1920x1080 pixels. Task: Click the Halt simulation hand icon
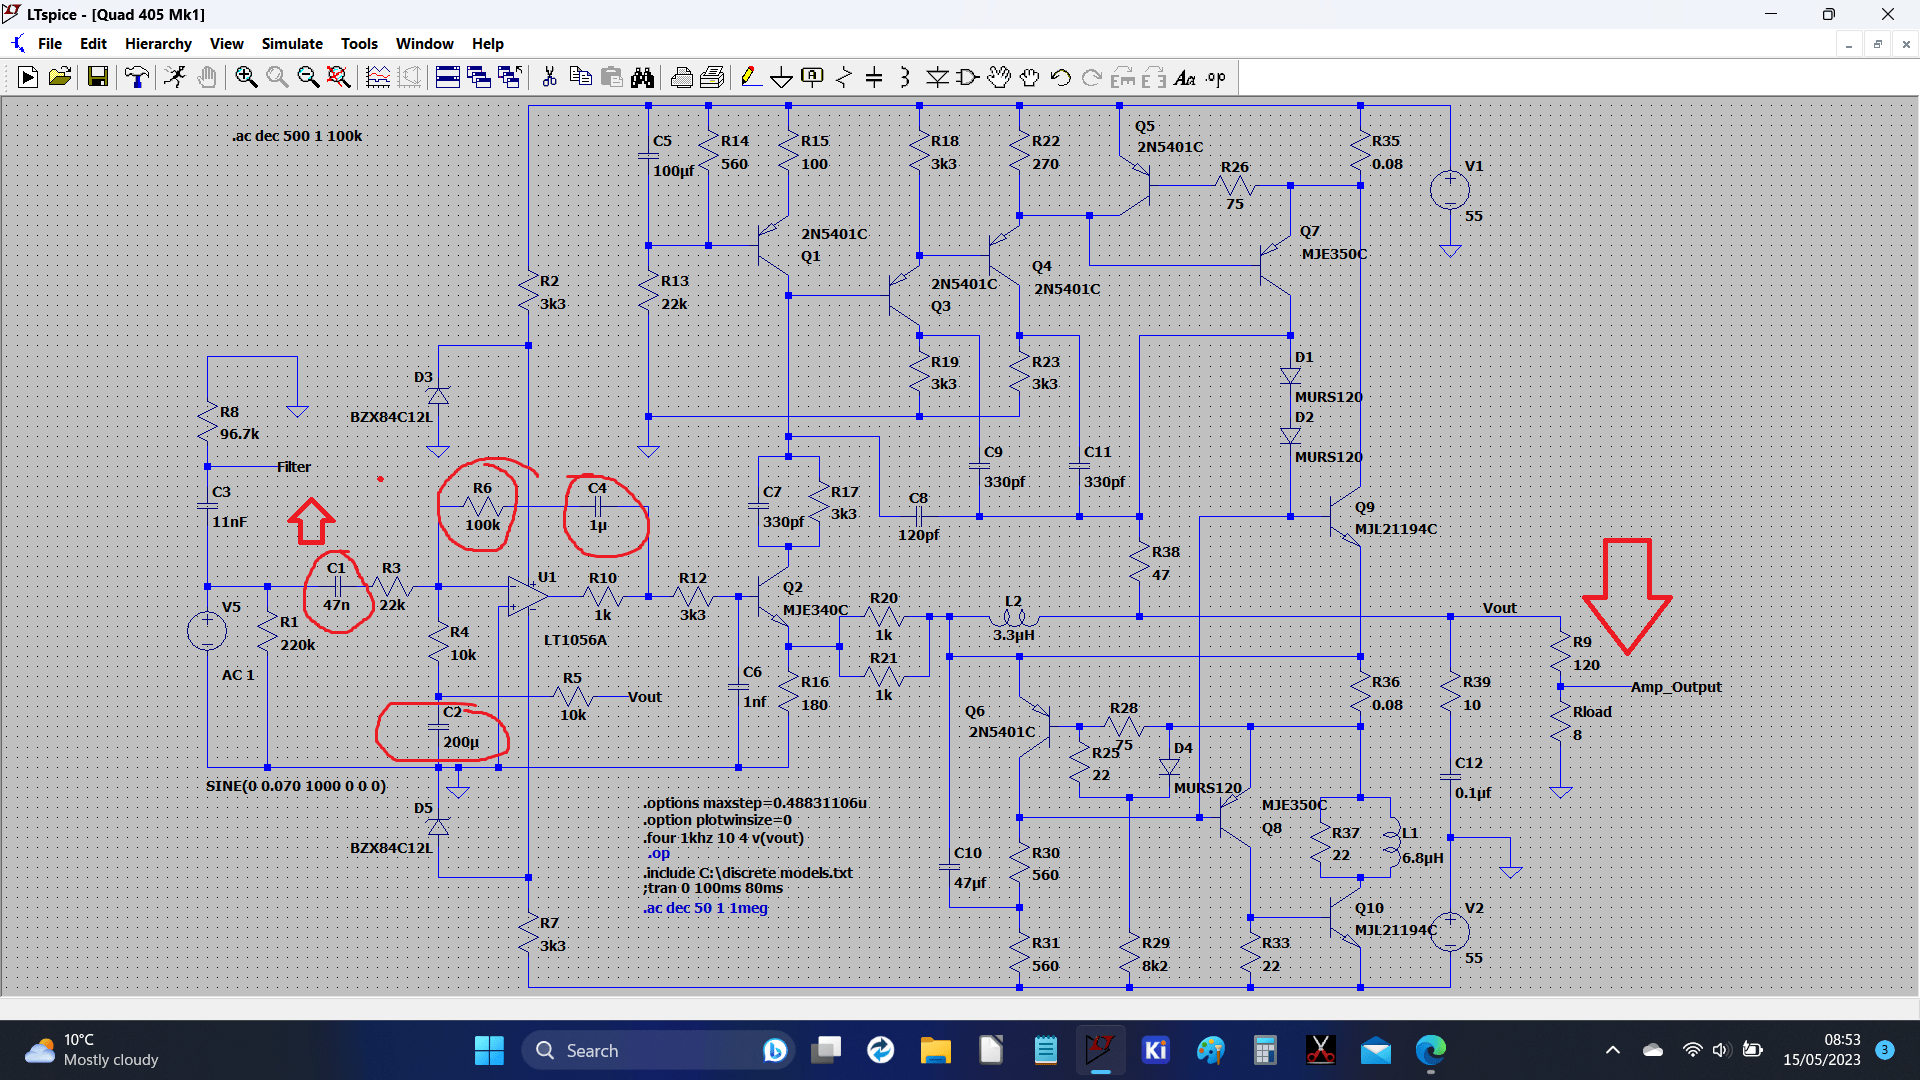207,77
